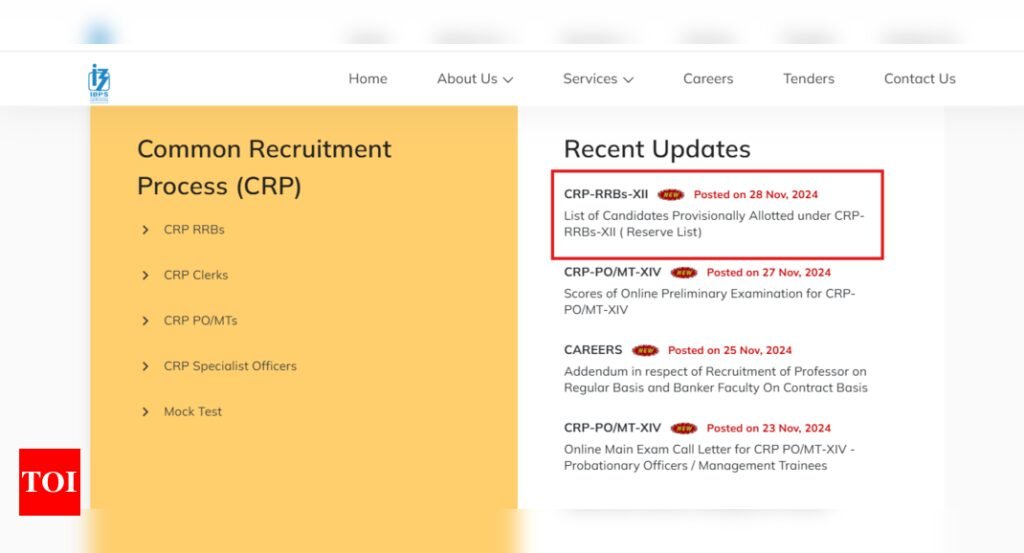Click the chevron beside CRP Clerks

145,276
